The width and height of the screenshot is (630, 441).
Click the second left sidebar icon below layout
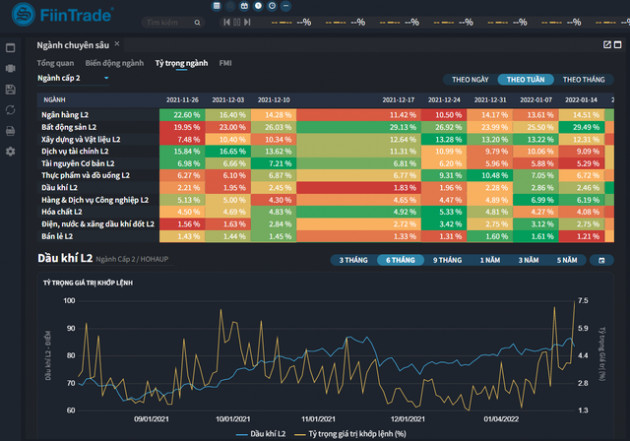click(x=10, y=68)
